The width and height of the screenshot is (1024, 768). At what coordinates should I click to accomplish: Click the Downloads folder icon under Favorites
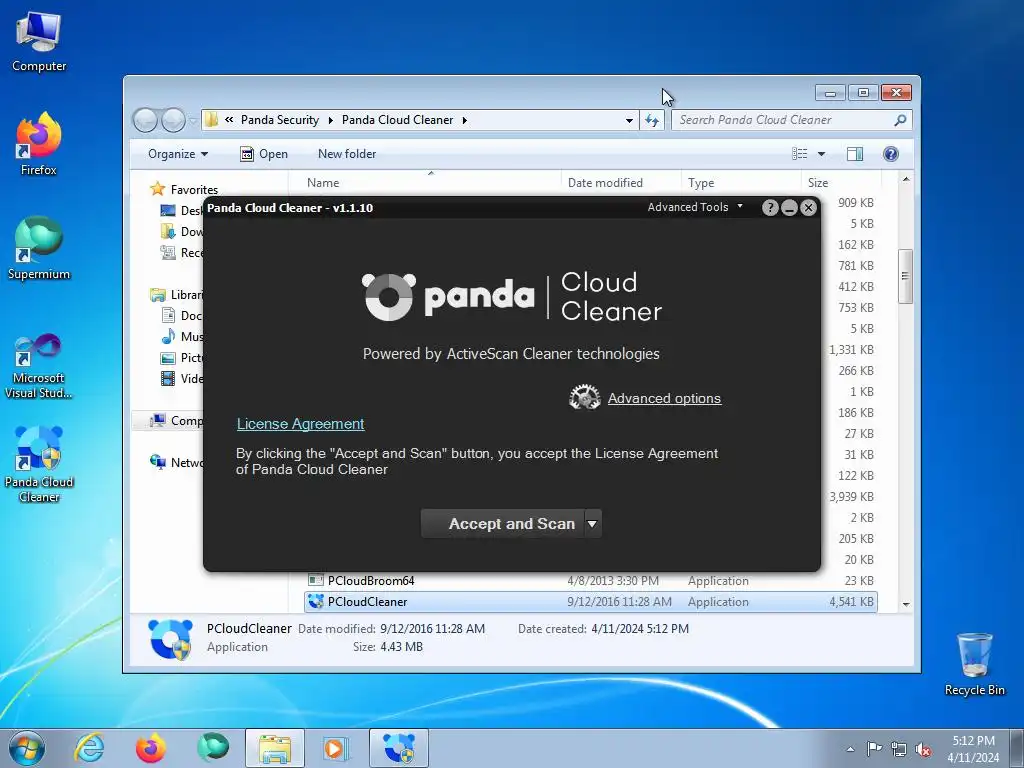tap(168, 231)
